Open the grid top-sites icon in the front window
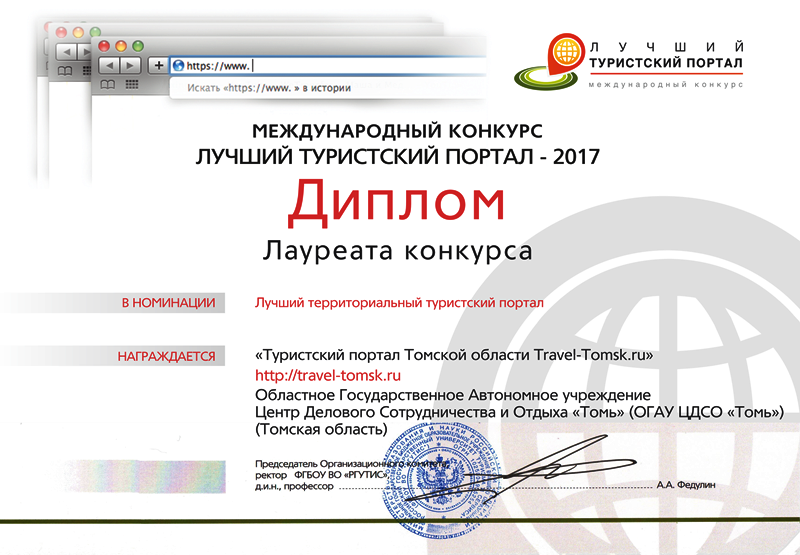The width and height of the screenshot is (800, 555). [132, 84]
